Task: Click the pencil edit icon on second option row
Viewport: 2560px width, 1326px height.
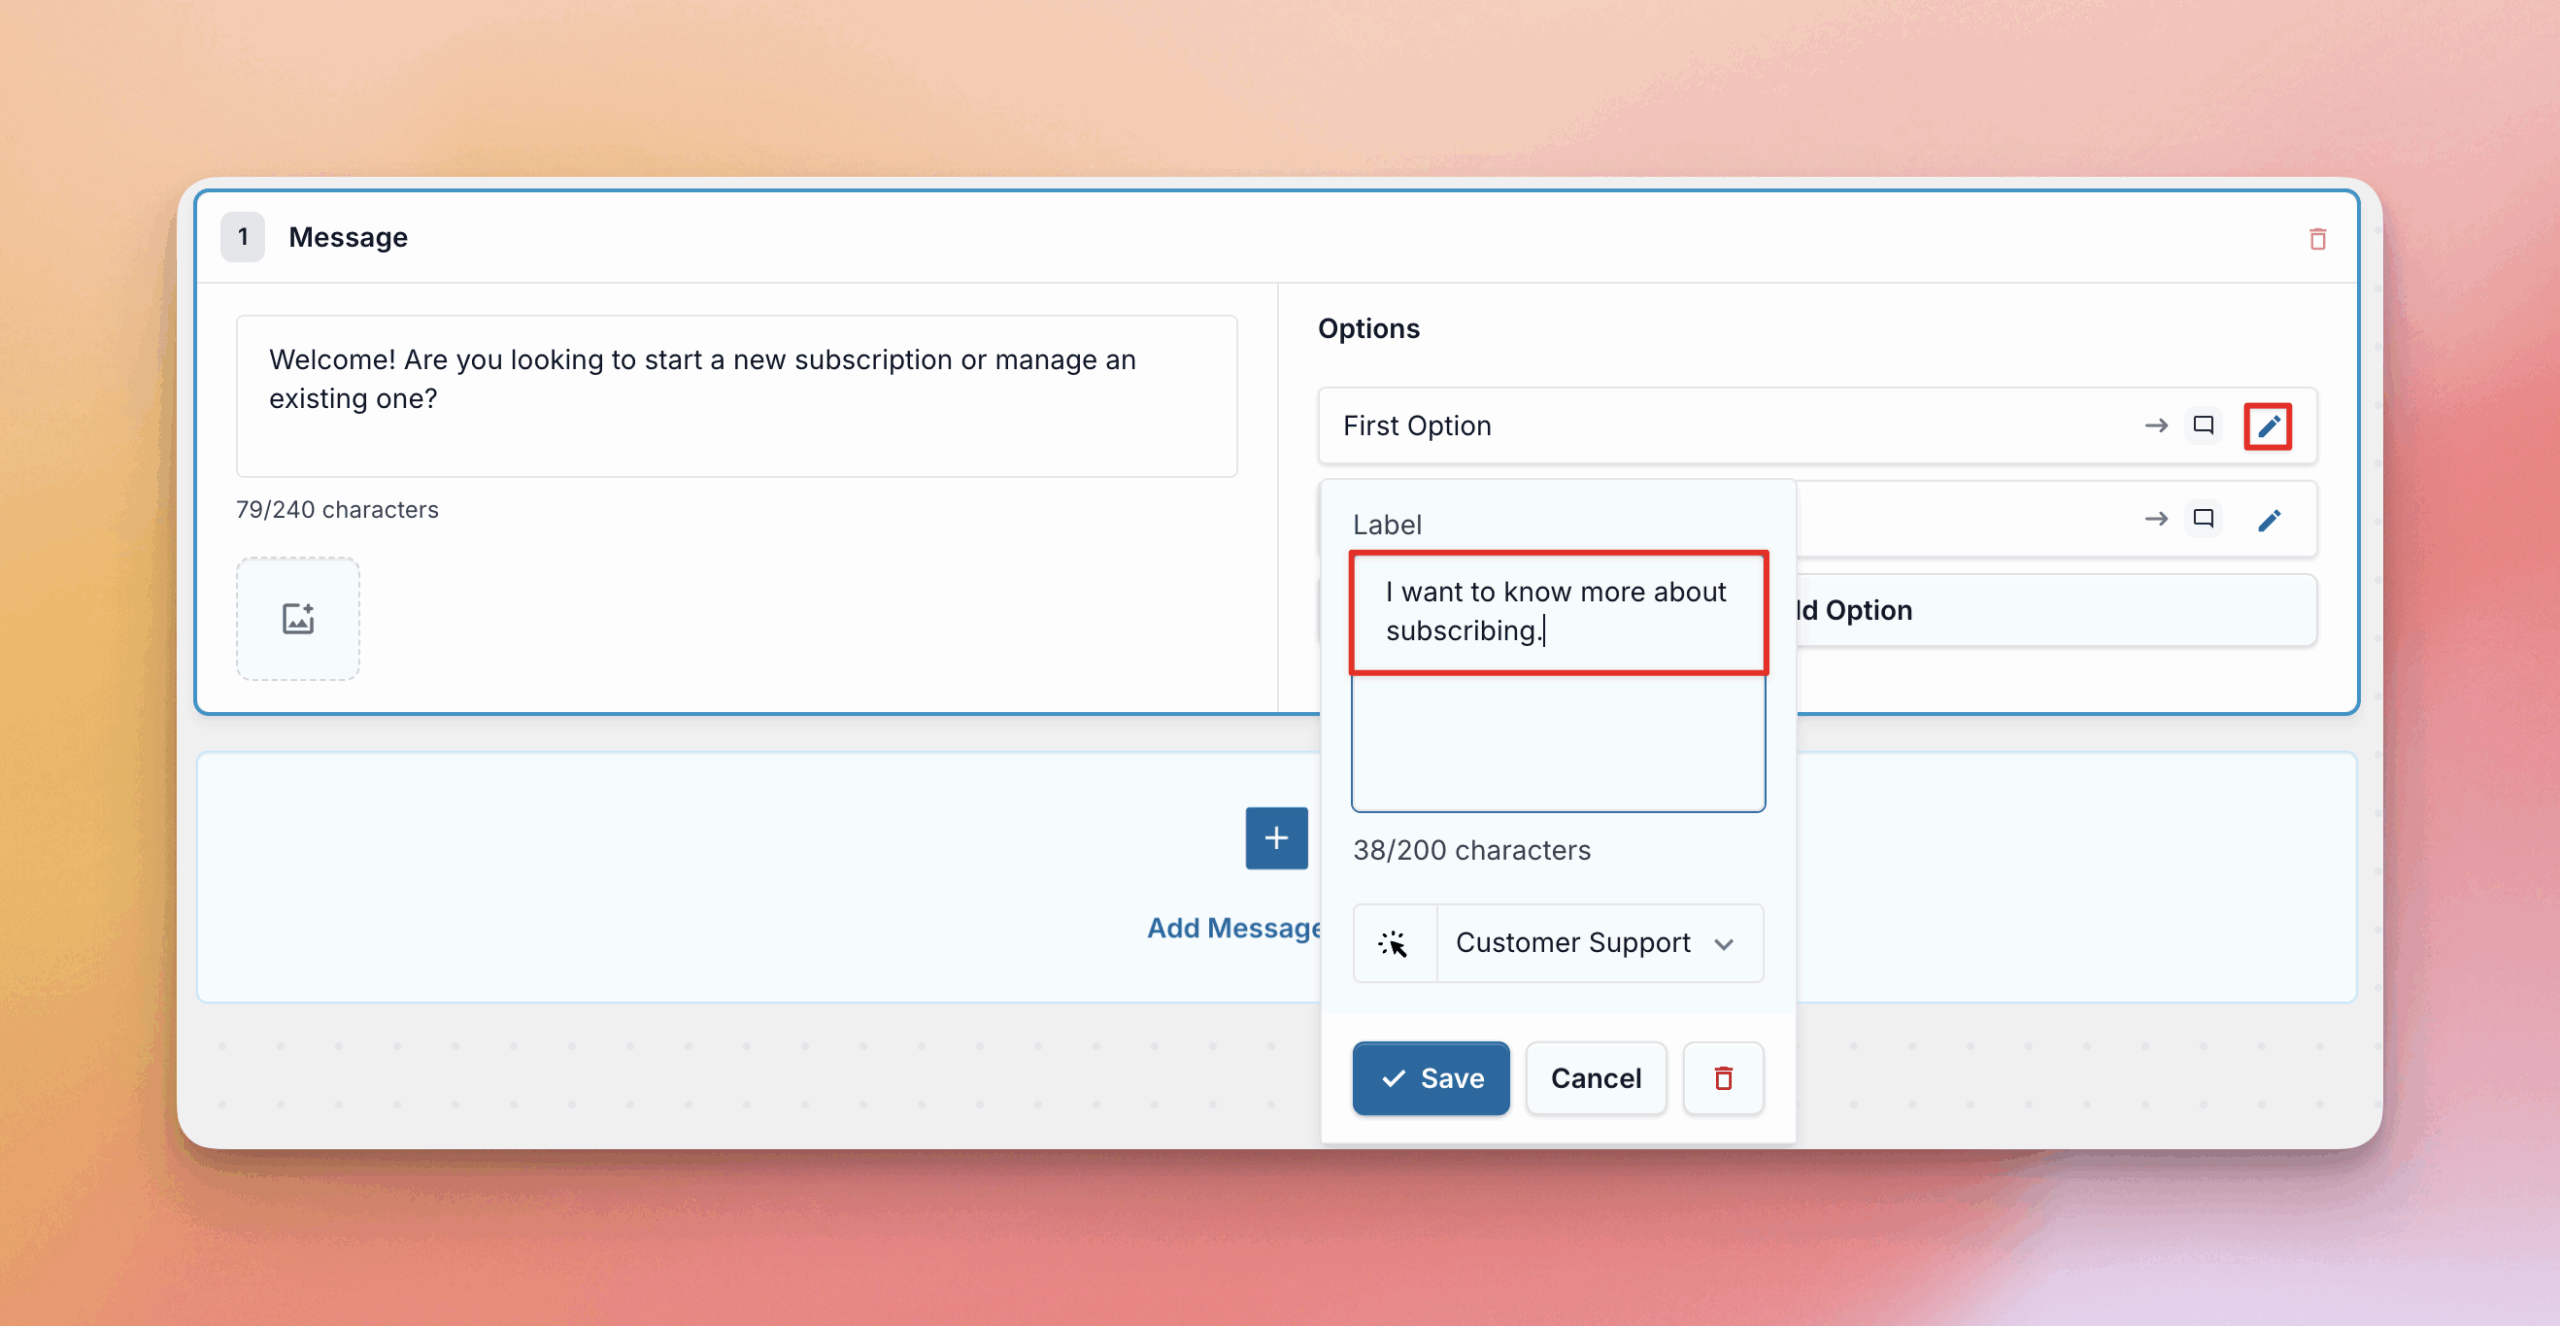Action: click(2269, 520)
